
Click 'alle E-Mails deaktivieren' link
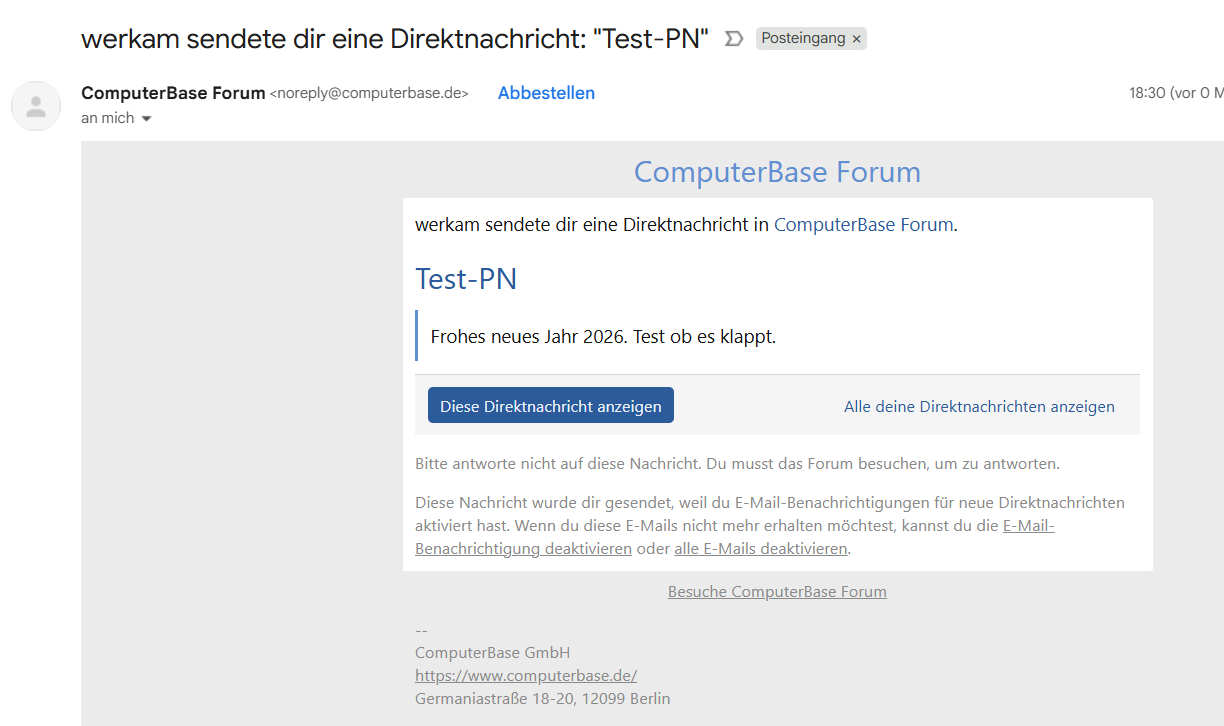click(761, 548)
